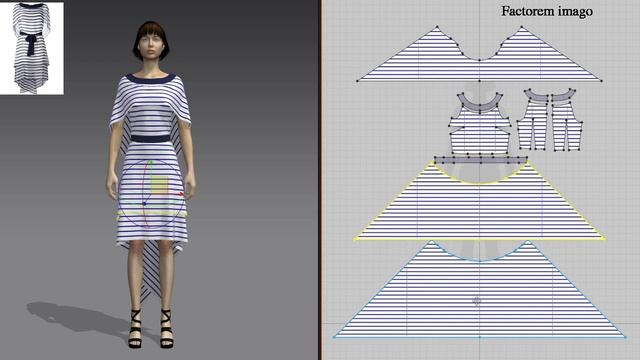The width and height of the screenshot is (640, 360).
Task: Click the blue center point of the gizmo
Action: coord(144,203)
